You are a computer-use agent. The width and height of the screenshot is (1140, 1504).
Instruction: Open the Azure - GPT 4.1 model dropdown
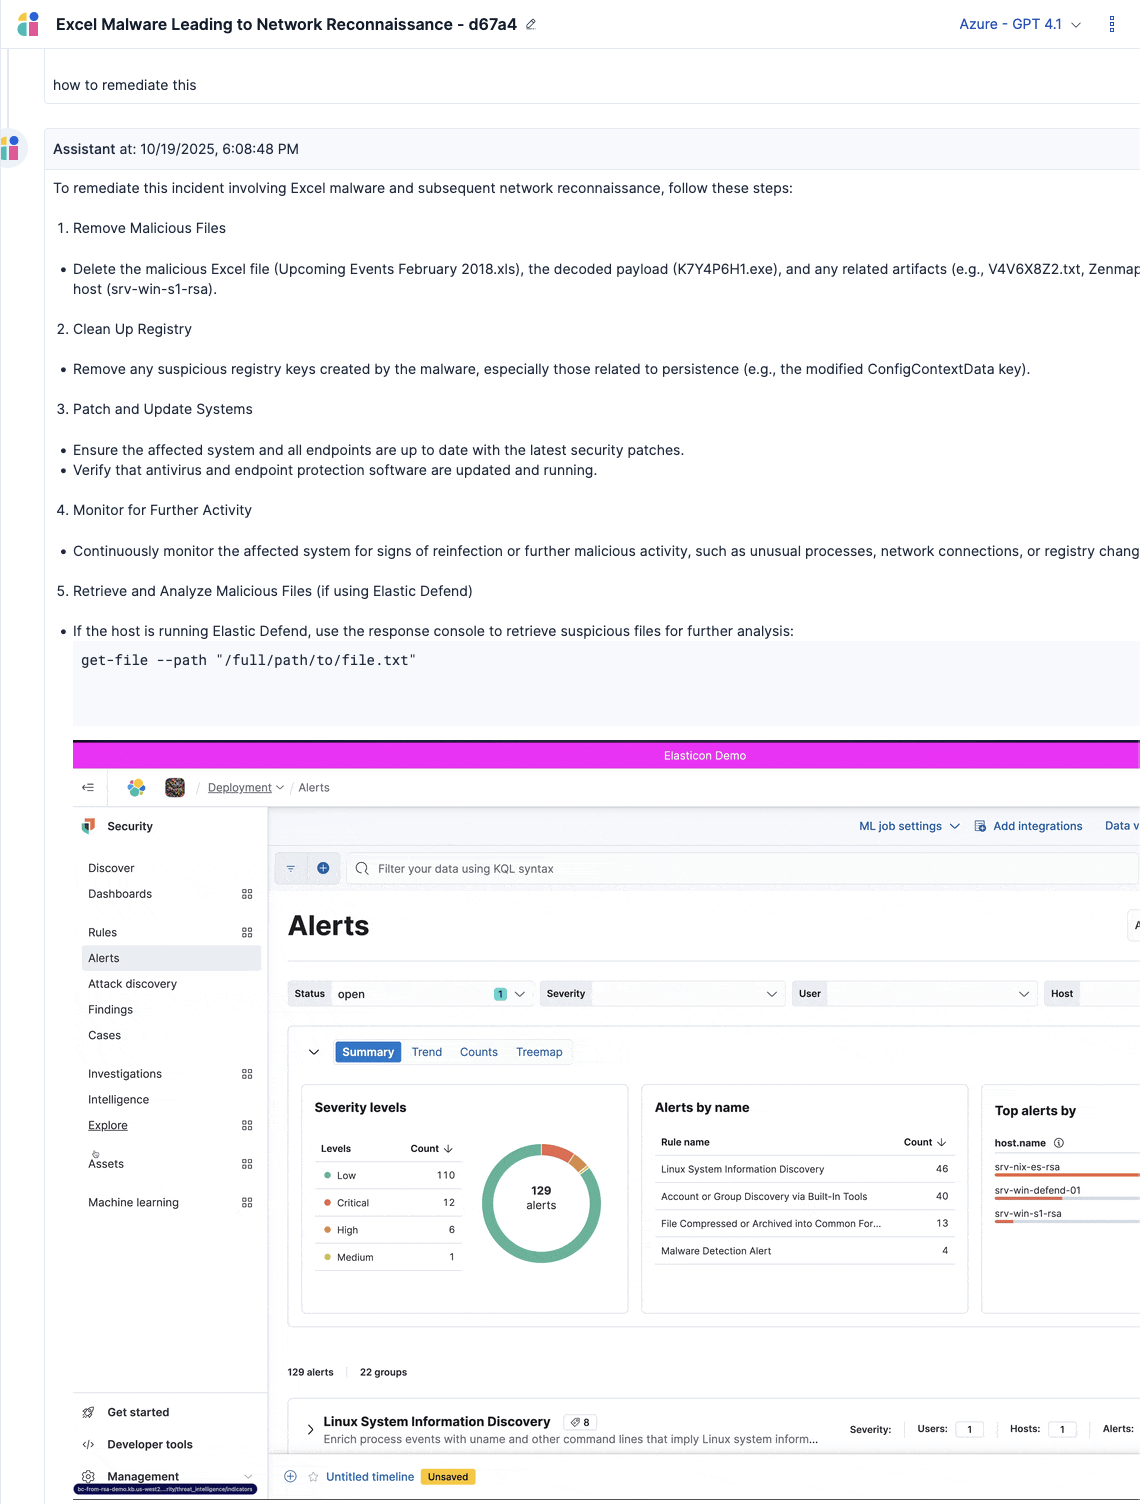[1019, 24]
